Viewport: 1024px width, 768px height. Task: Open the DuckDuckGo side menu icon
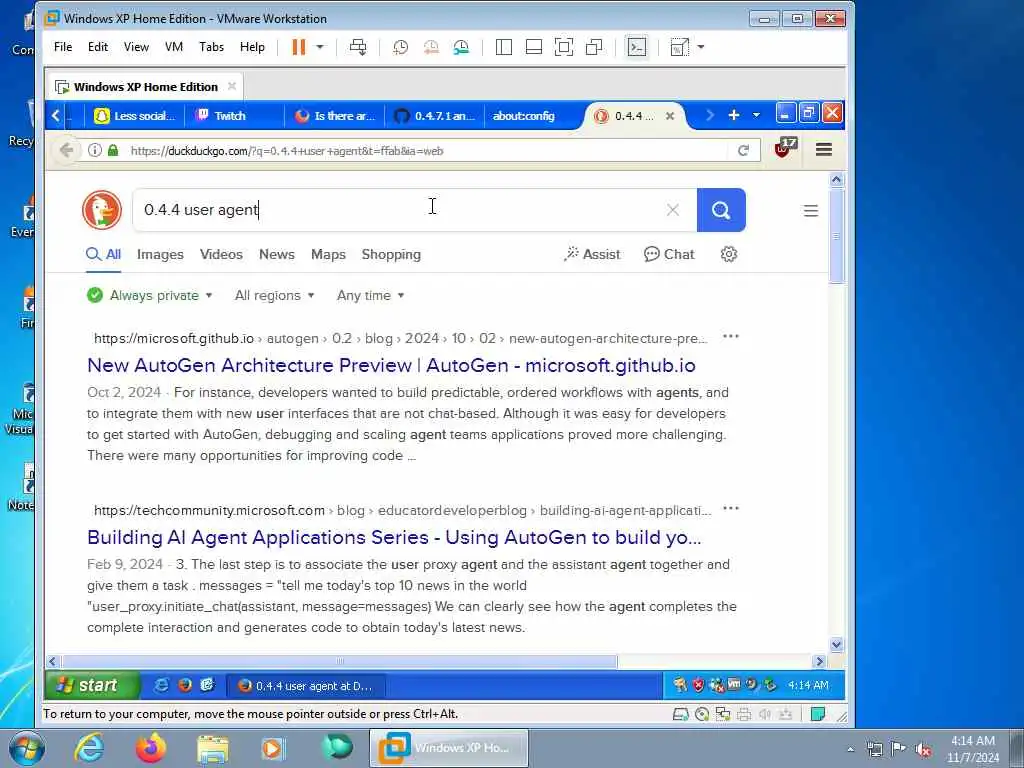pos(810,210)
